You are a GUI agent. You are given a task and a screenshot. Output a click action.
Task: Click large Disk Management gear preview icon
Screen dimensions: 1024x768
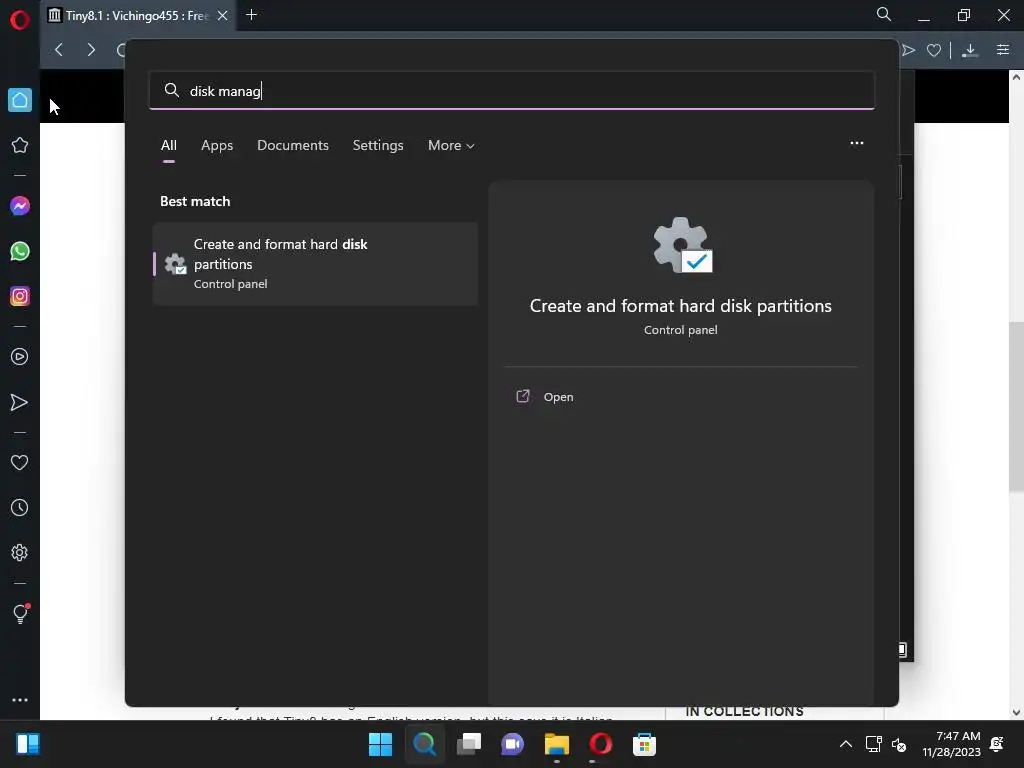[682, 245]
